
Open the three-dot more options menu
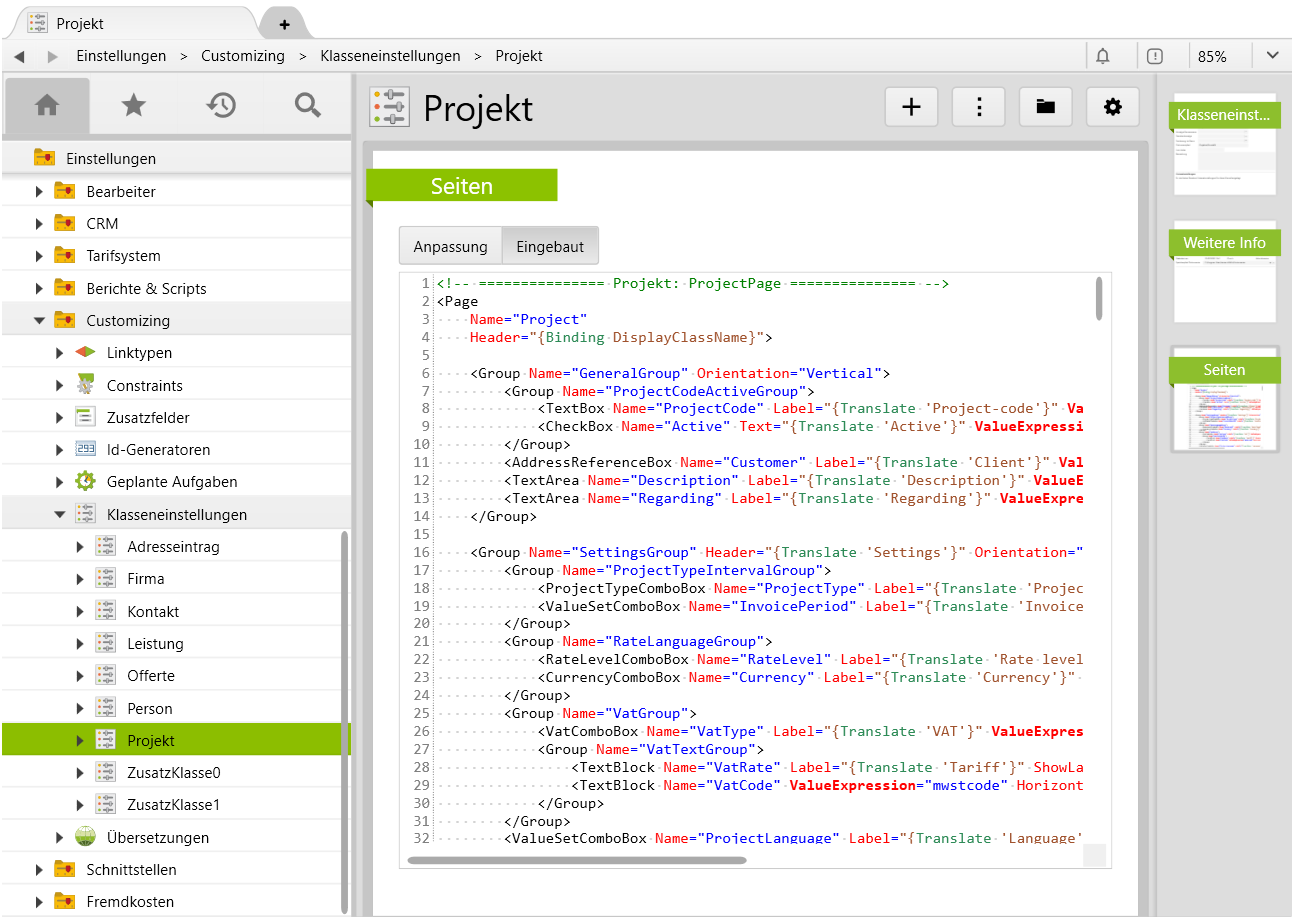pos(978,107)
